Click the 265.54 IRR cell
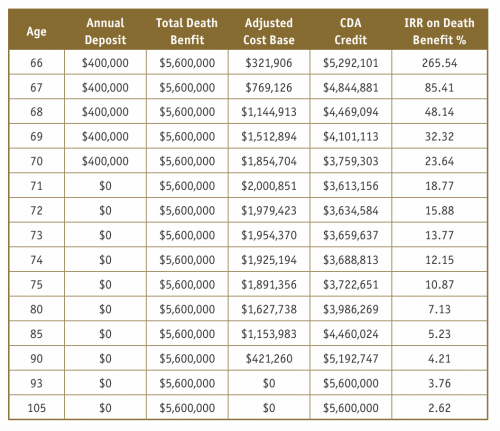 pos(439,63)
